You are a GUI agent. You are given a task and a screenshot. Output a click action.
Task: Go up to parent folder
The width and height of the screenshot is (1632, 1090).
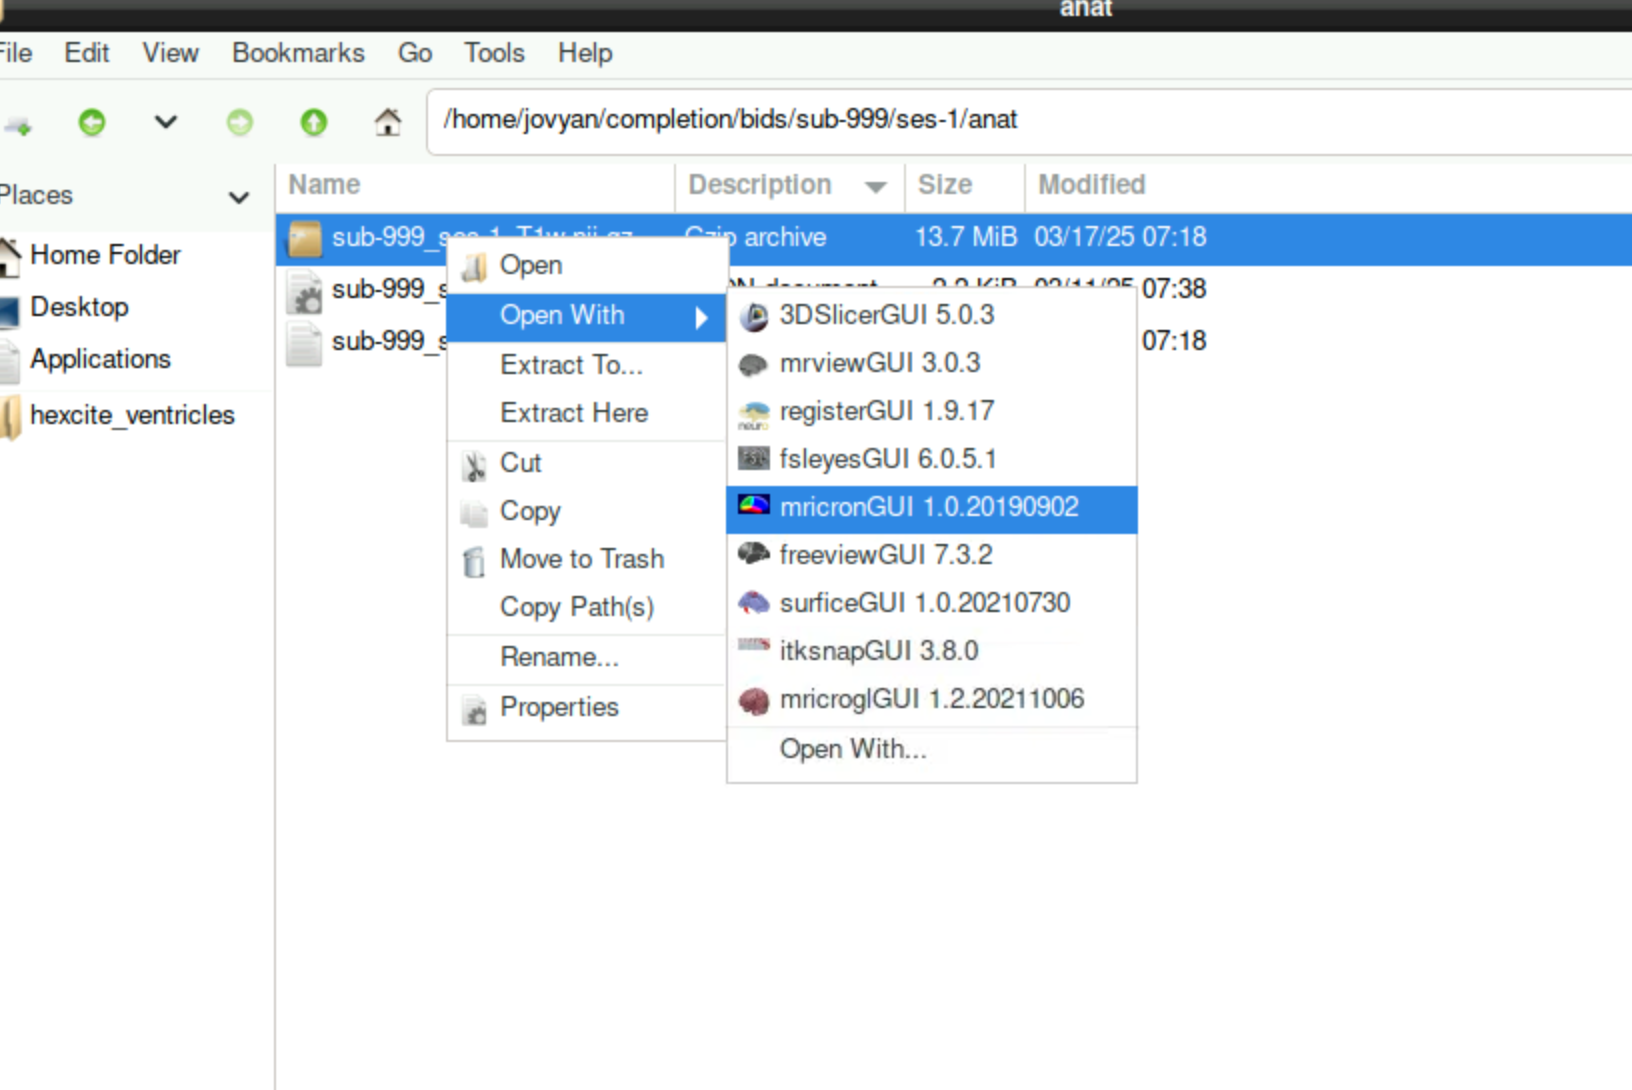click(314, 123)
